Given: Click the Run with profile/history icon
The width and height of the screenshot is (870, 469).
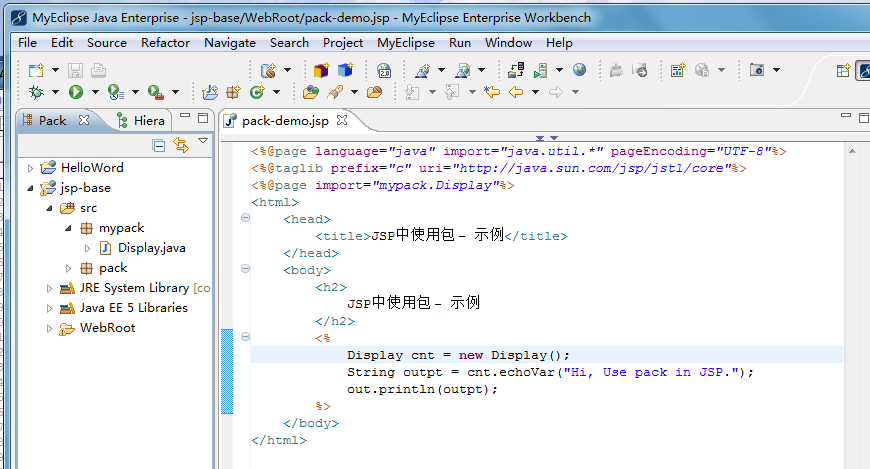Looking at the screenshot, I should [x=115, y=92].
